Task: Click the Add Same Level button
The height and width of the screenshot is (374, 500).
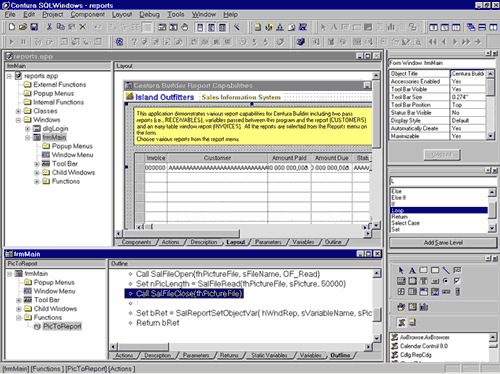Action: pyautogui.click(x=443, y=243)
